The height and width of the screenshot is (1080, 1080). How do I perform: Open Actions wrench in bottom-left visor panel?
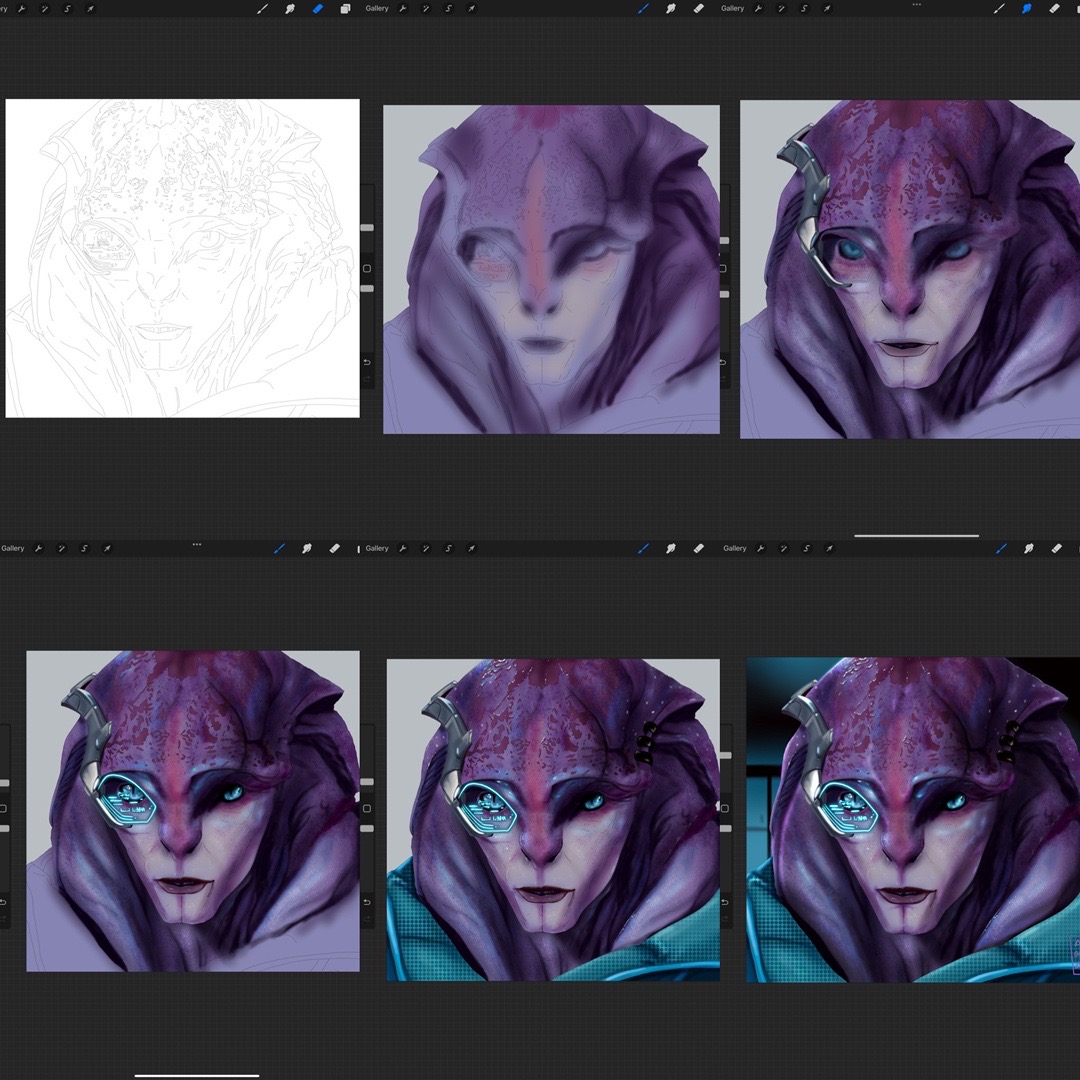[39, 549]
